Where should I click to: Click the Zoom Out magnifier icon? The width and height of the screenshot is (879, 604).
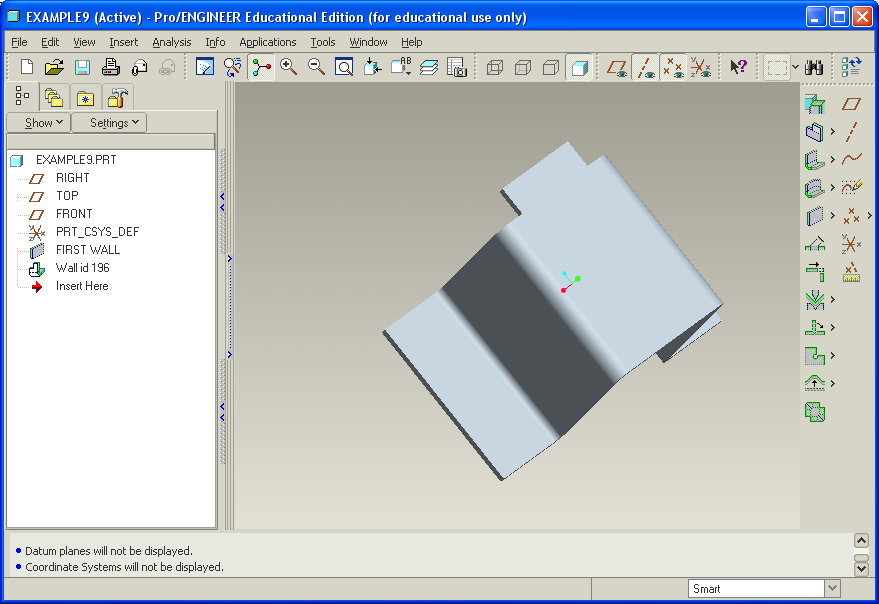316,67
